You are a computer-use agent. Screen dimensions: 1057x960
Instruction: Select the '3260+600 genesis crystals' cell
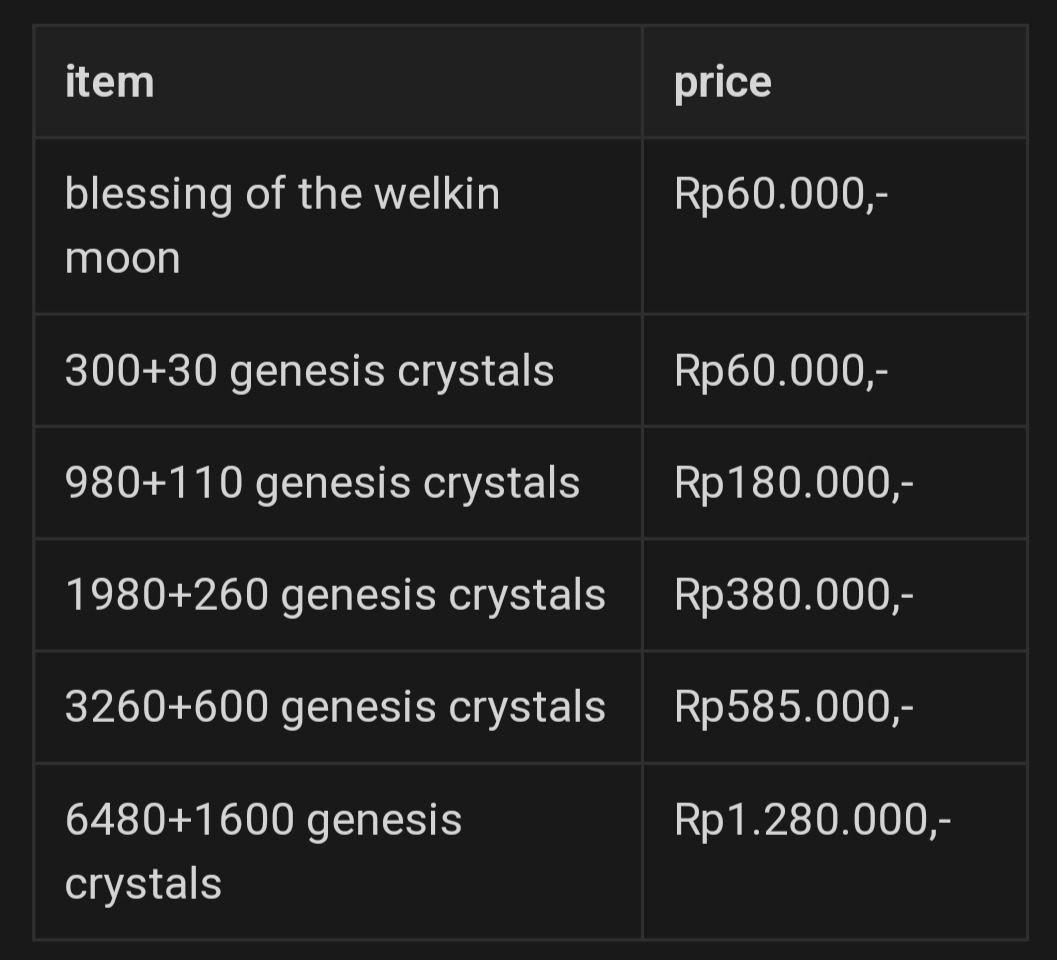point(335,707)
